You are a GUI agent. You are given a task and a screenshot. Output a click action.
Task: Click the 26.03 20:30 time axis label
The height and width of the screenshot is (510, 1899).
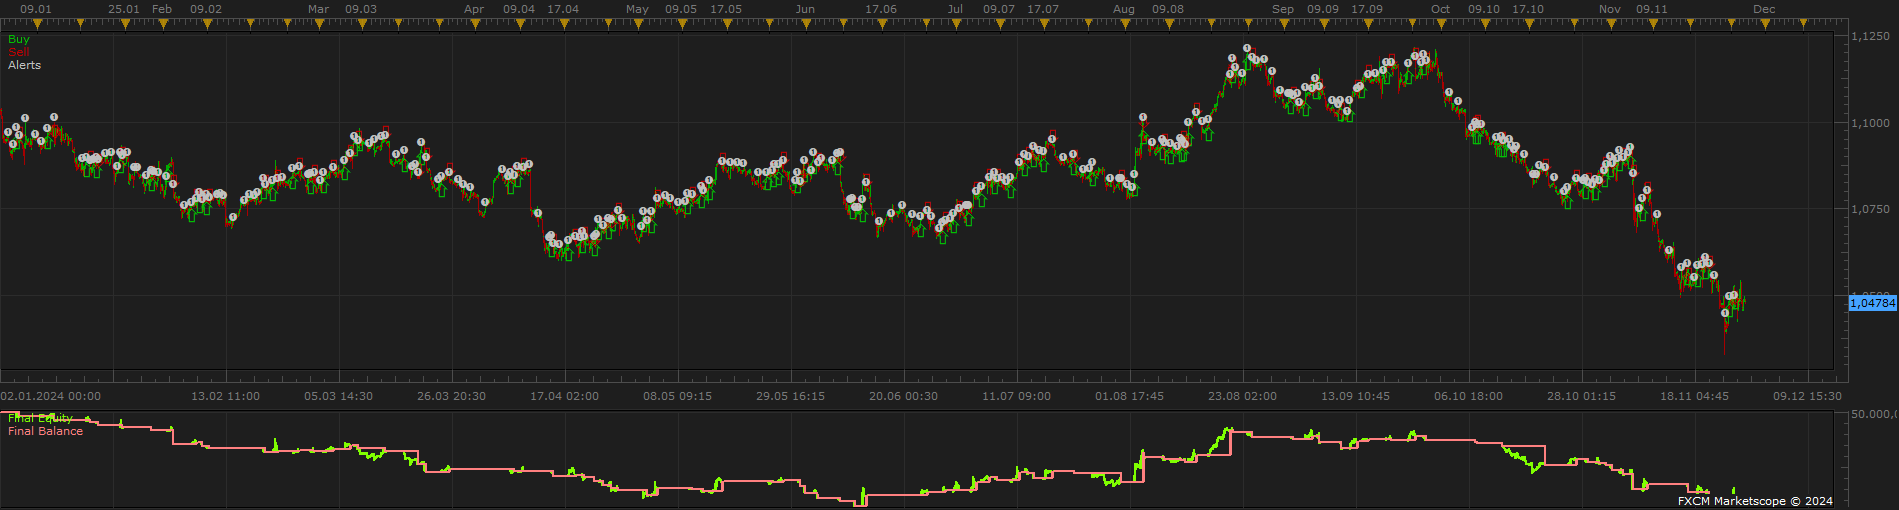(x=451, y=396)
